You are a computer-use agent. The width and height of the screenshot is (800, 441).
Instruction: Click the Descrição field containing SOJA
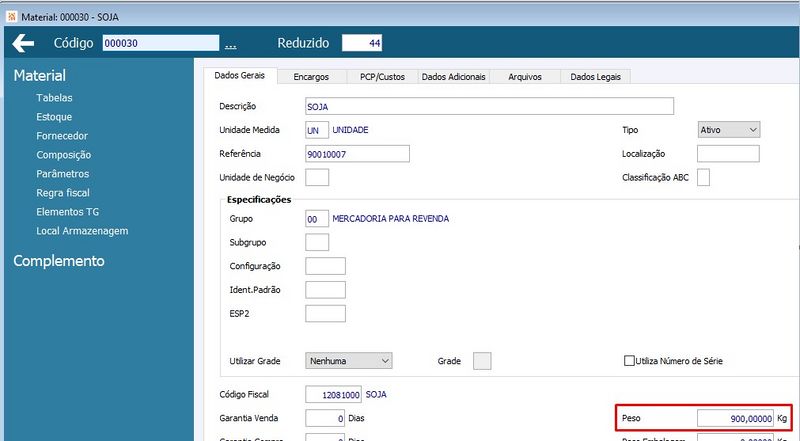(x=489, y=106)
